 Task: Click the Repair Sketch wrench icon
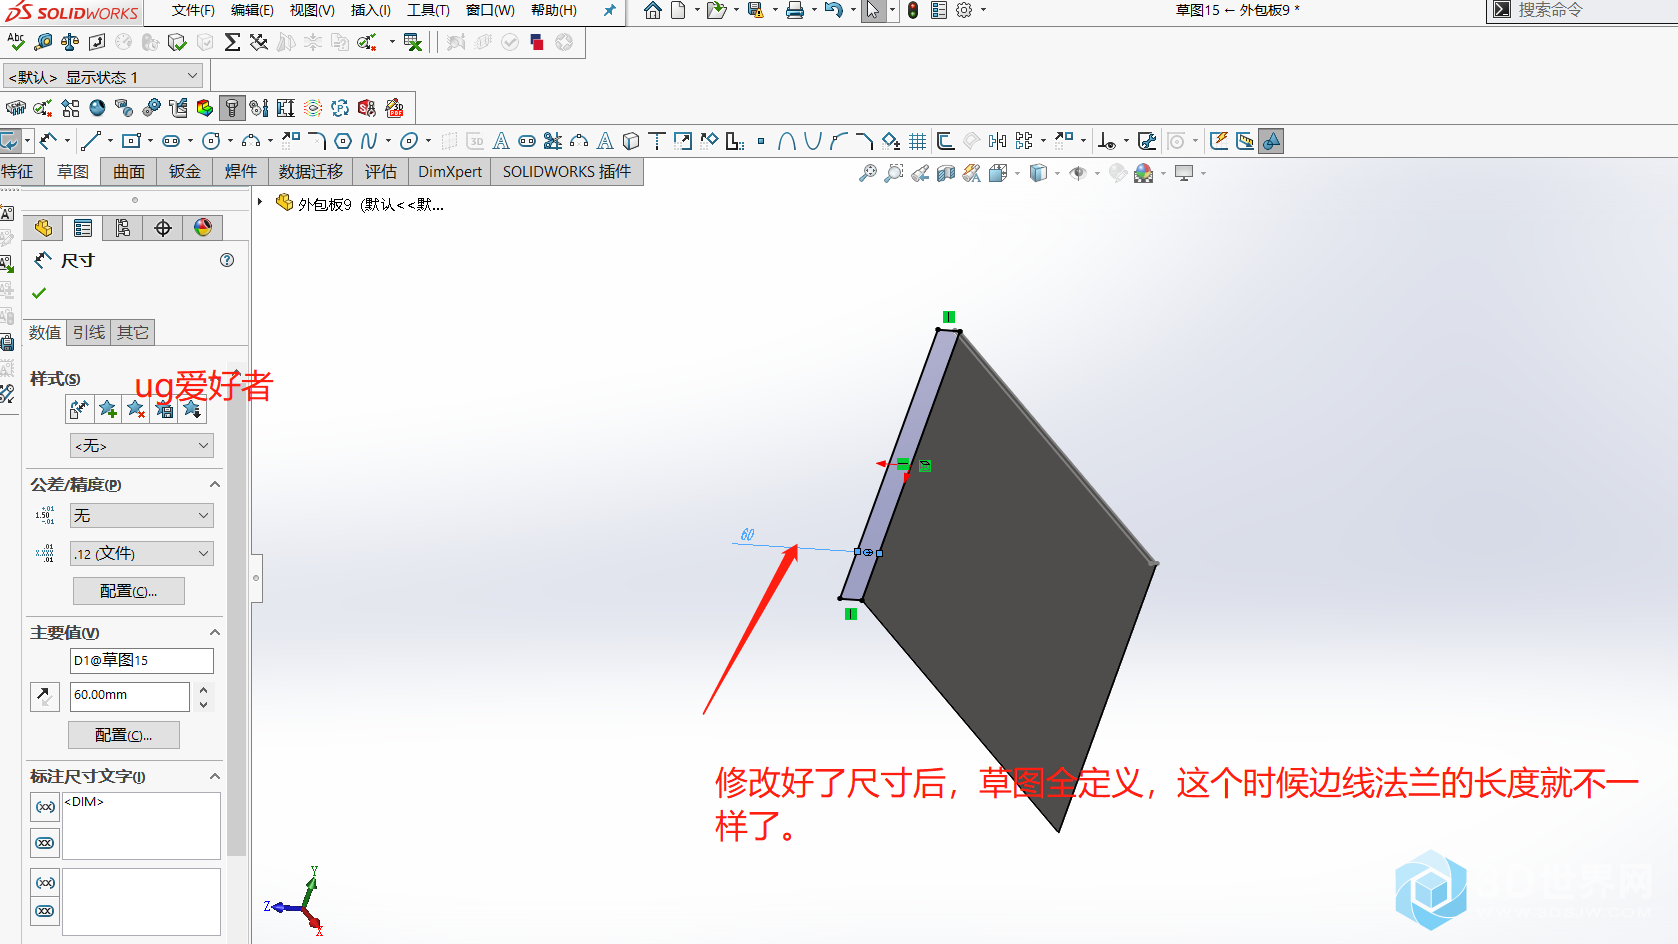(1147, 141)
